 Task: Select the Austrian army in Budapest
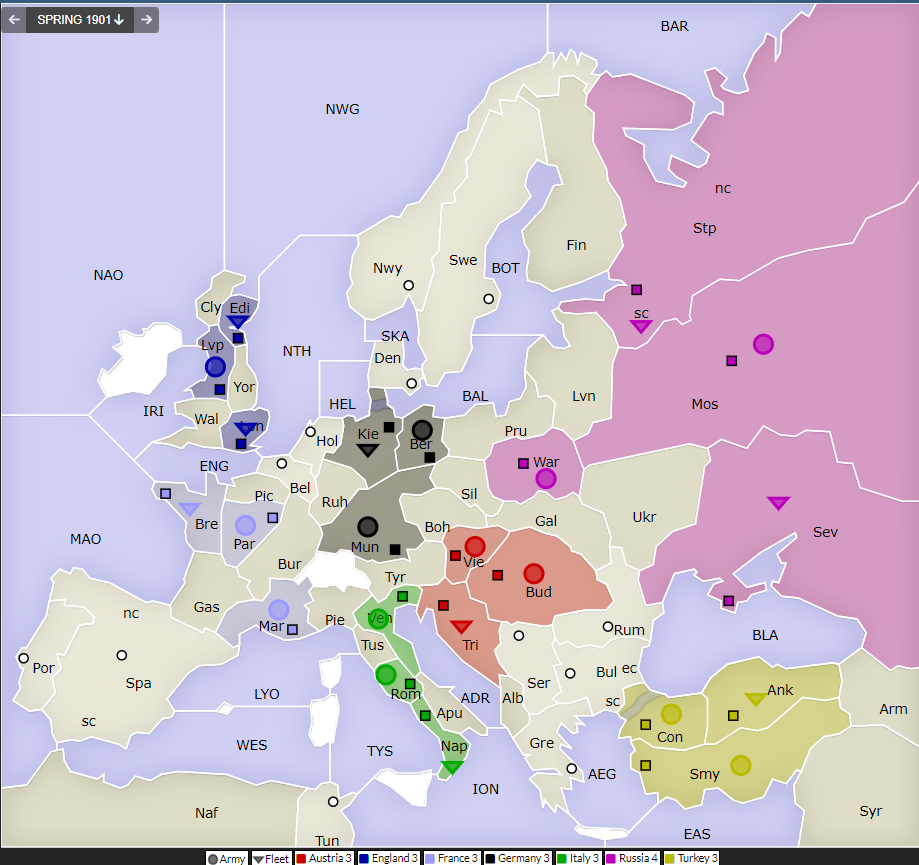coord(534,573)
